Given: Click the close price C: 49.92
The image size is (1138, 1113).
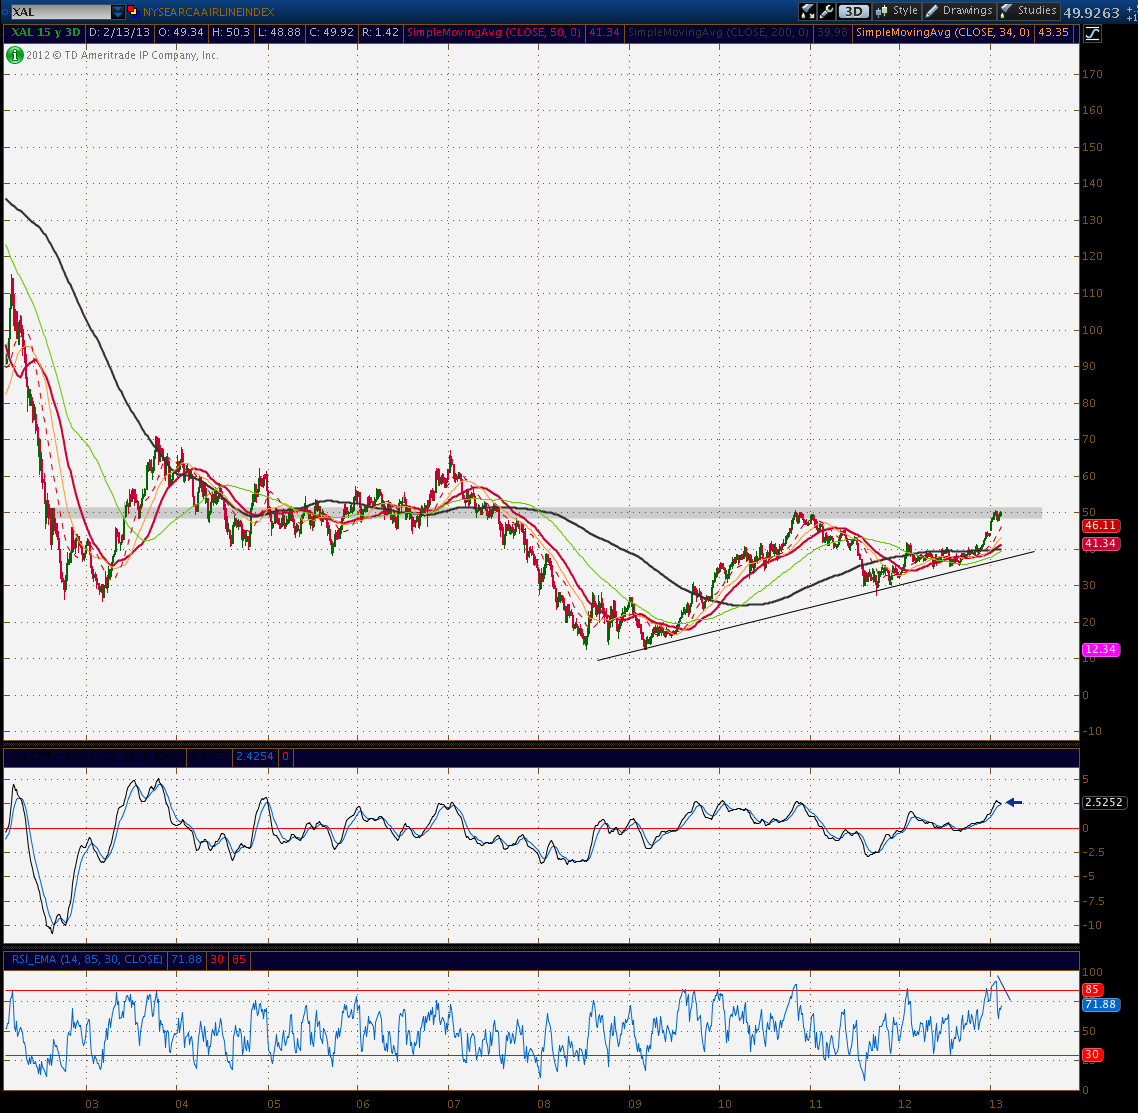Looking at the screenshot, I should 331,32.
